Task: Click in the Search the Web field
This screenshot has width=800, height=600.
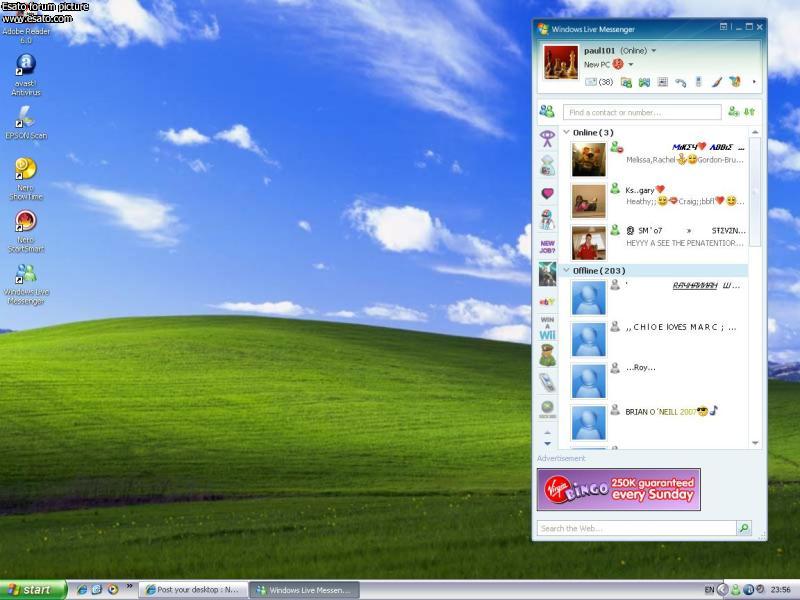Action: (x=637, y=528)
